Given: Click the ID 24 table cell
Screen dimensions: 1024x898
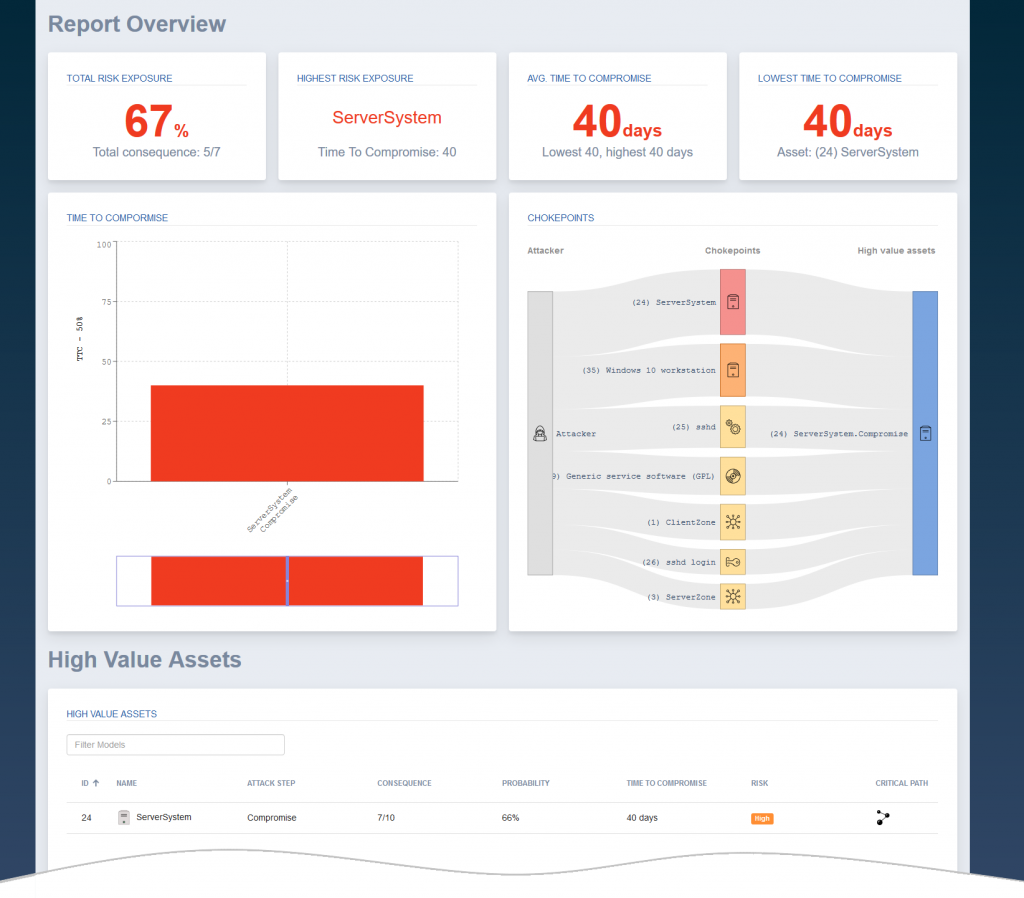Looking at the screenshot, I should 86,818.
